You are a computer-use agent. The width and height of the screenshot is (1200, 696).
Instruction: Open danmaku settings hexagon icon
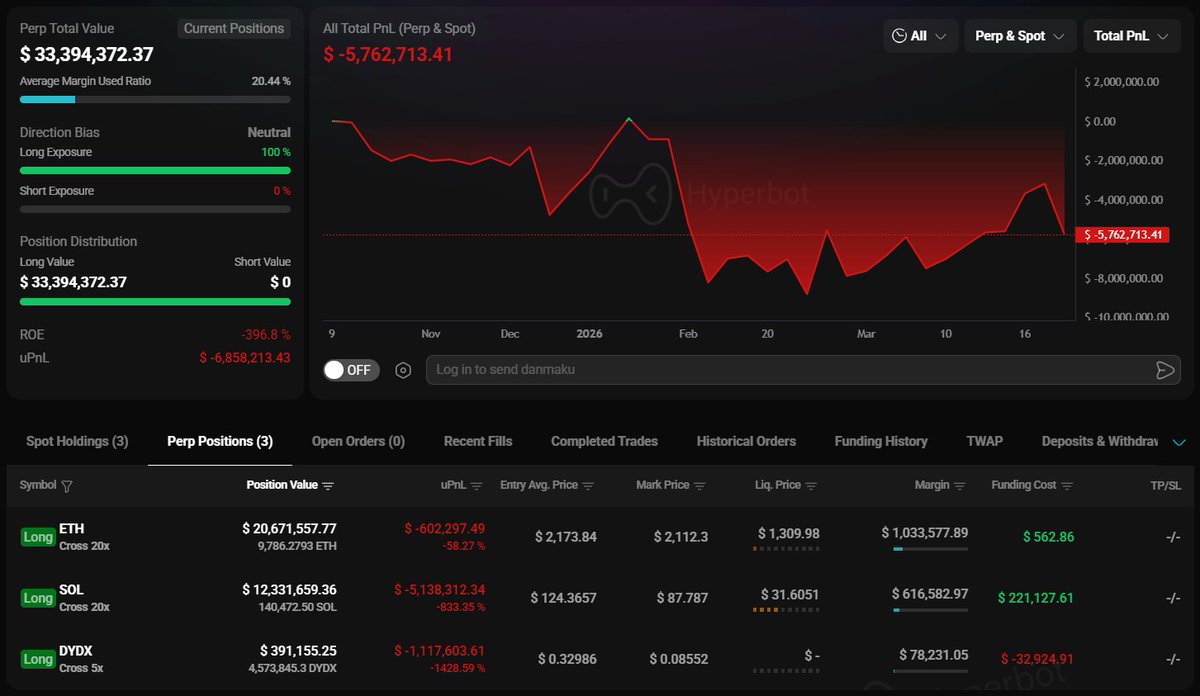click(403, 370)
